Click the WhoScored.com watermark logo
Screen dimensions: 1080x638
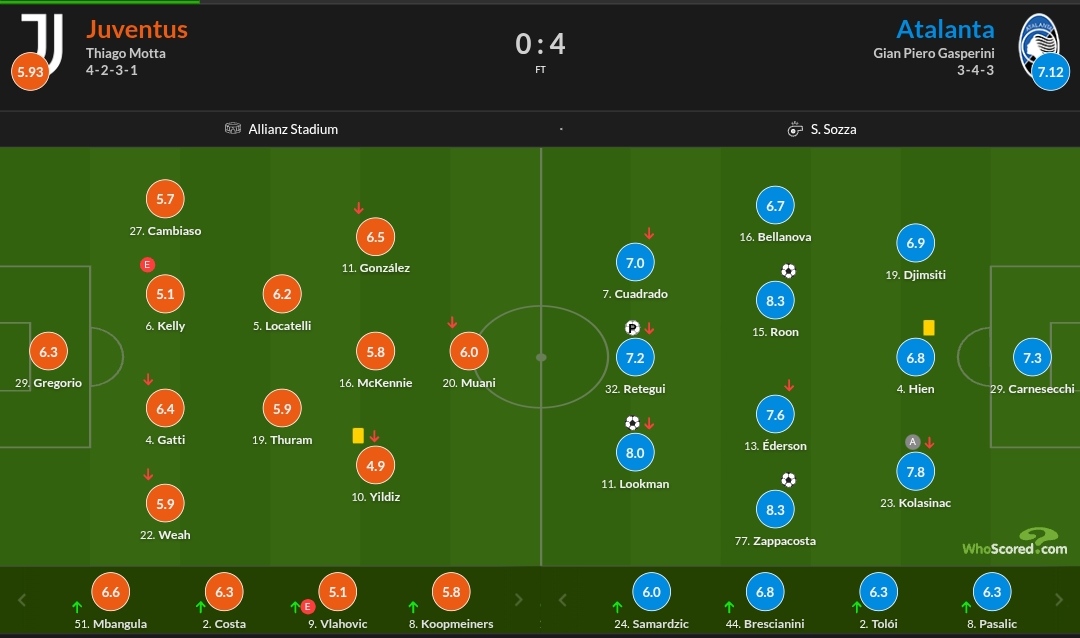tap(1015, 543)
